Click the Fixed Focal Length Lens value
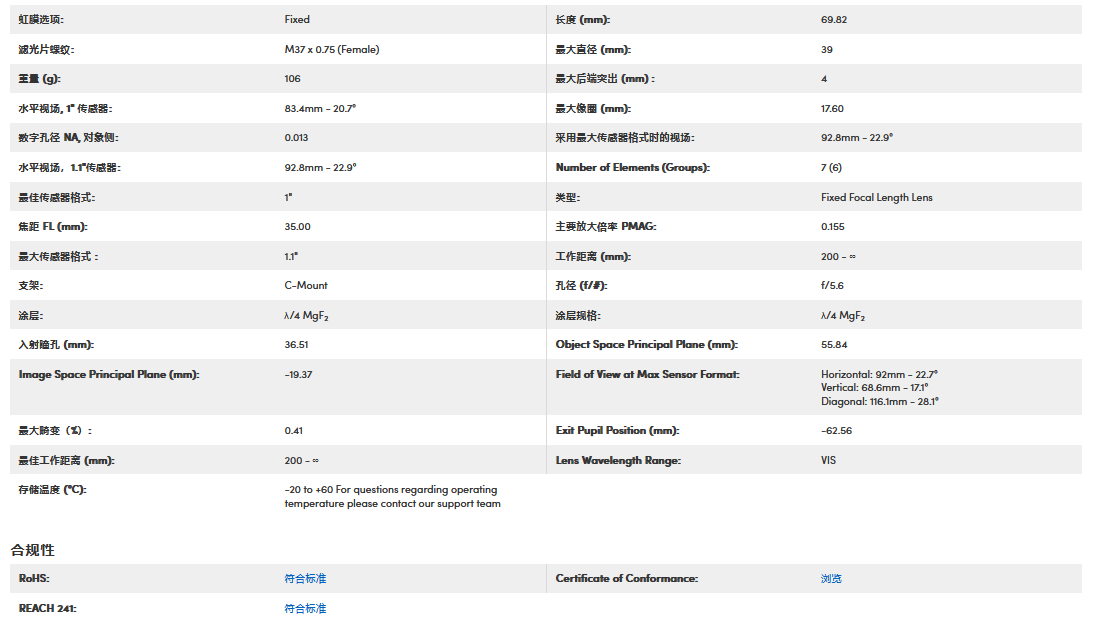Image resolution: width=1096 pixels, height=641 pixels. tap(876, 198)
